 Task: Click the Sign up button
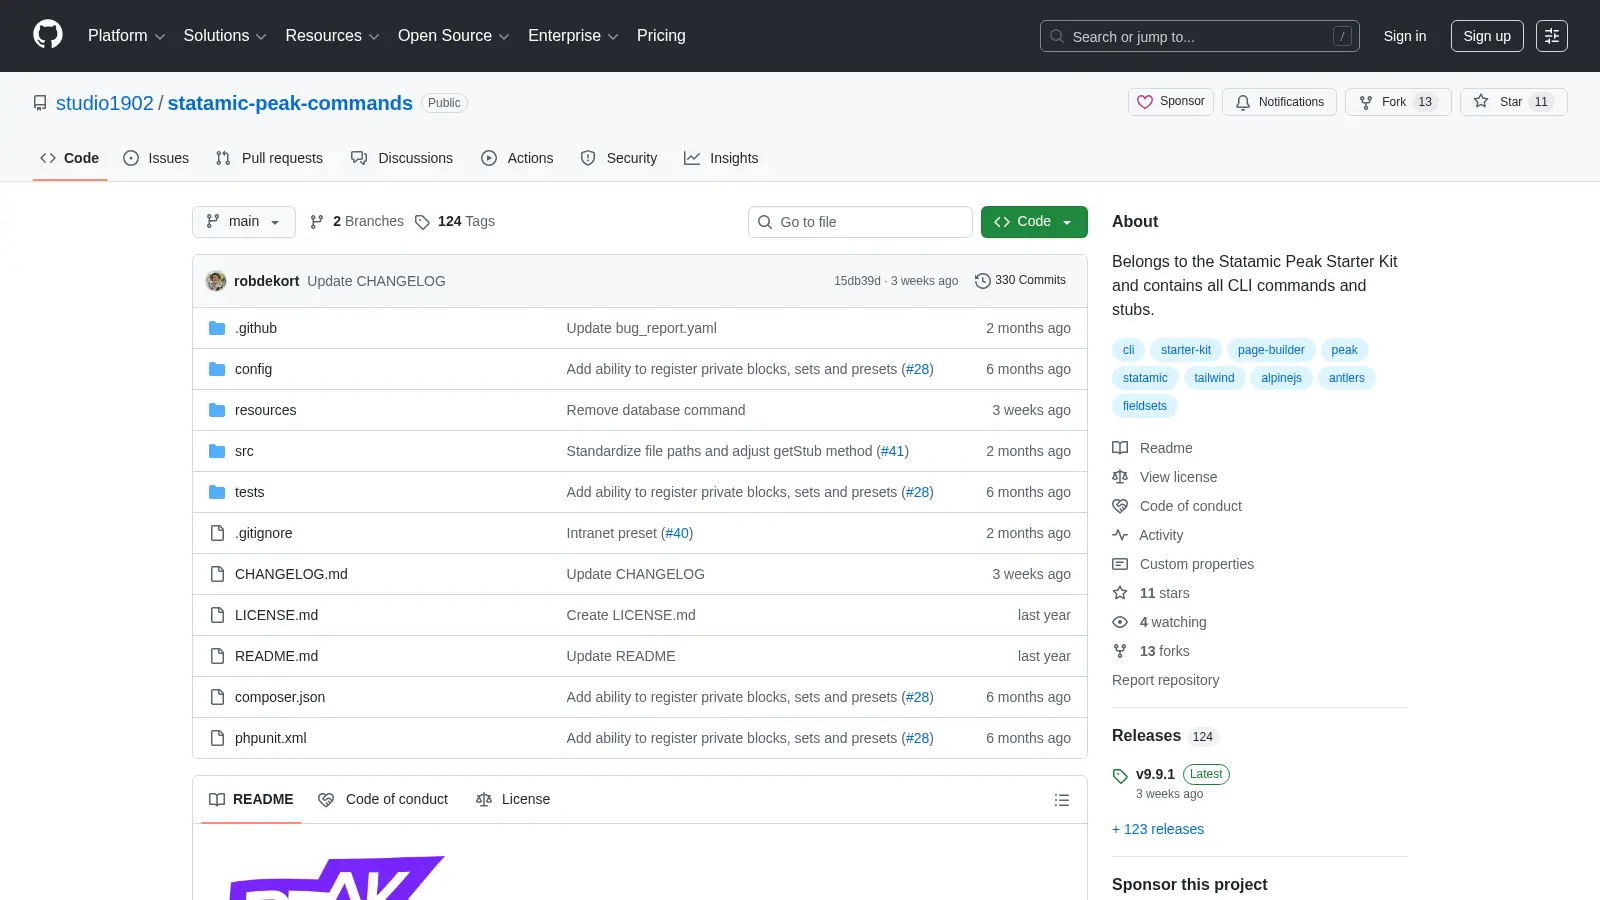1487,36
